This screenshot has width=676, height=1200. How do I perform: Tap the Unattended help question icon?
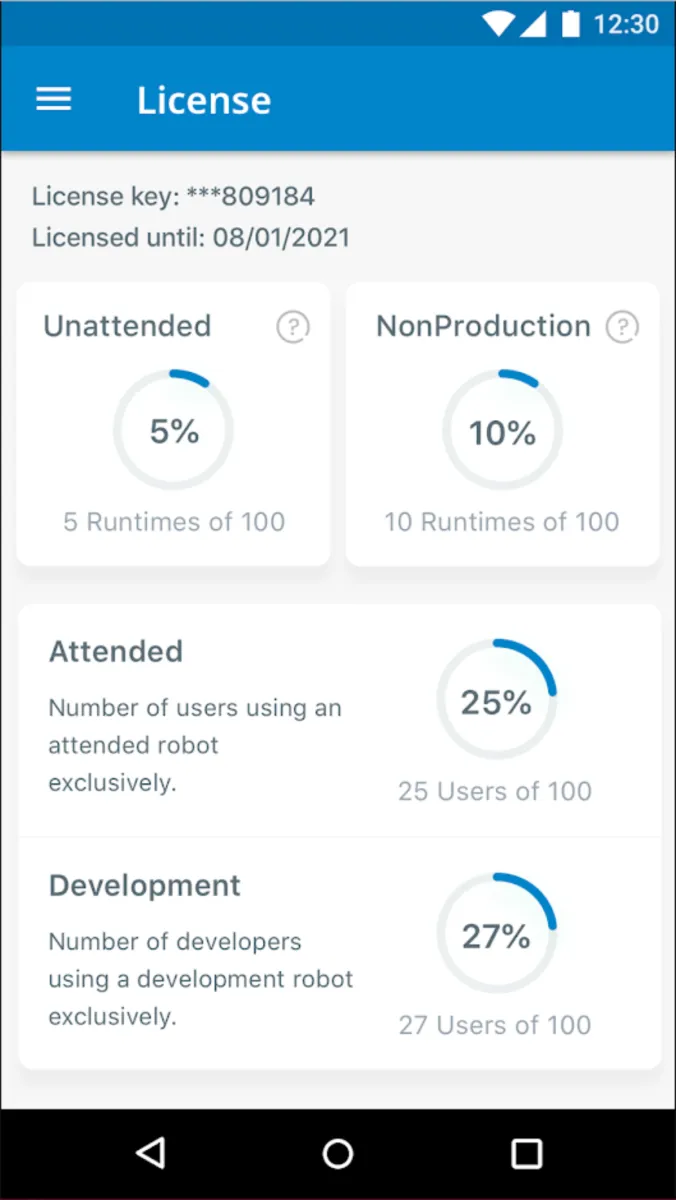point(293,327)
